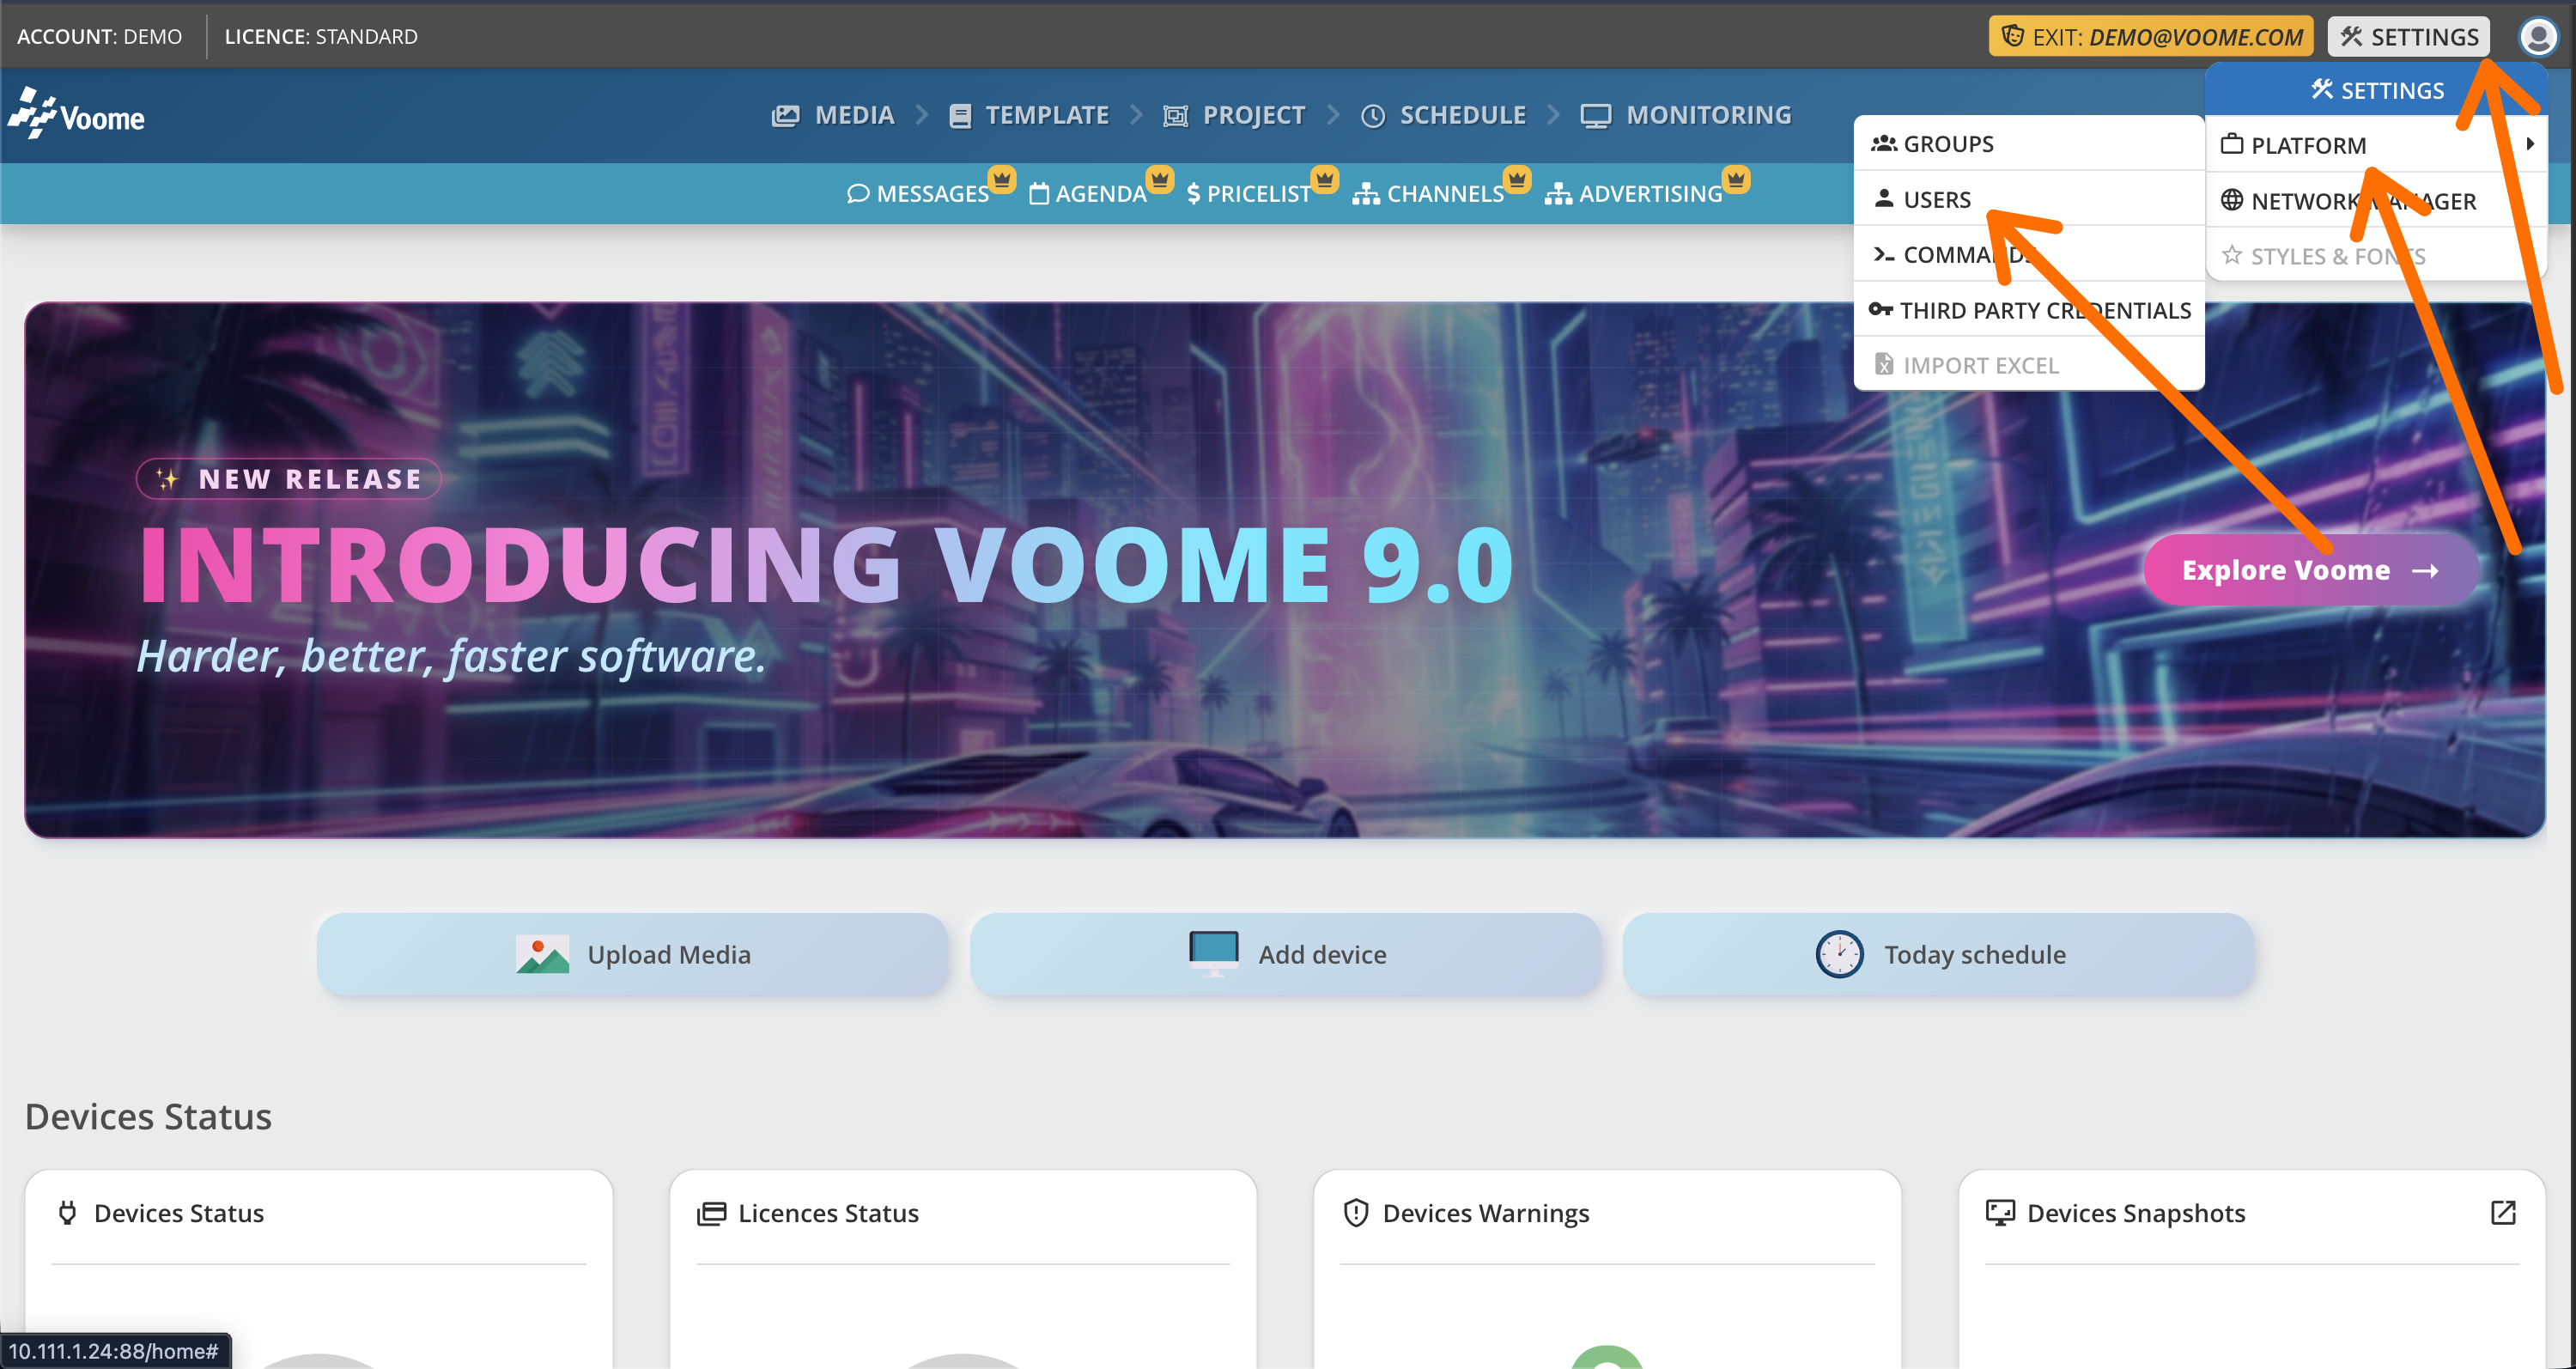Click the Devices Status plug icon
Screen dimensions: 2576x1369
(67, 1213)
